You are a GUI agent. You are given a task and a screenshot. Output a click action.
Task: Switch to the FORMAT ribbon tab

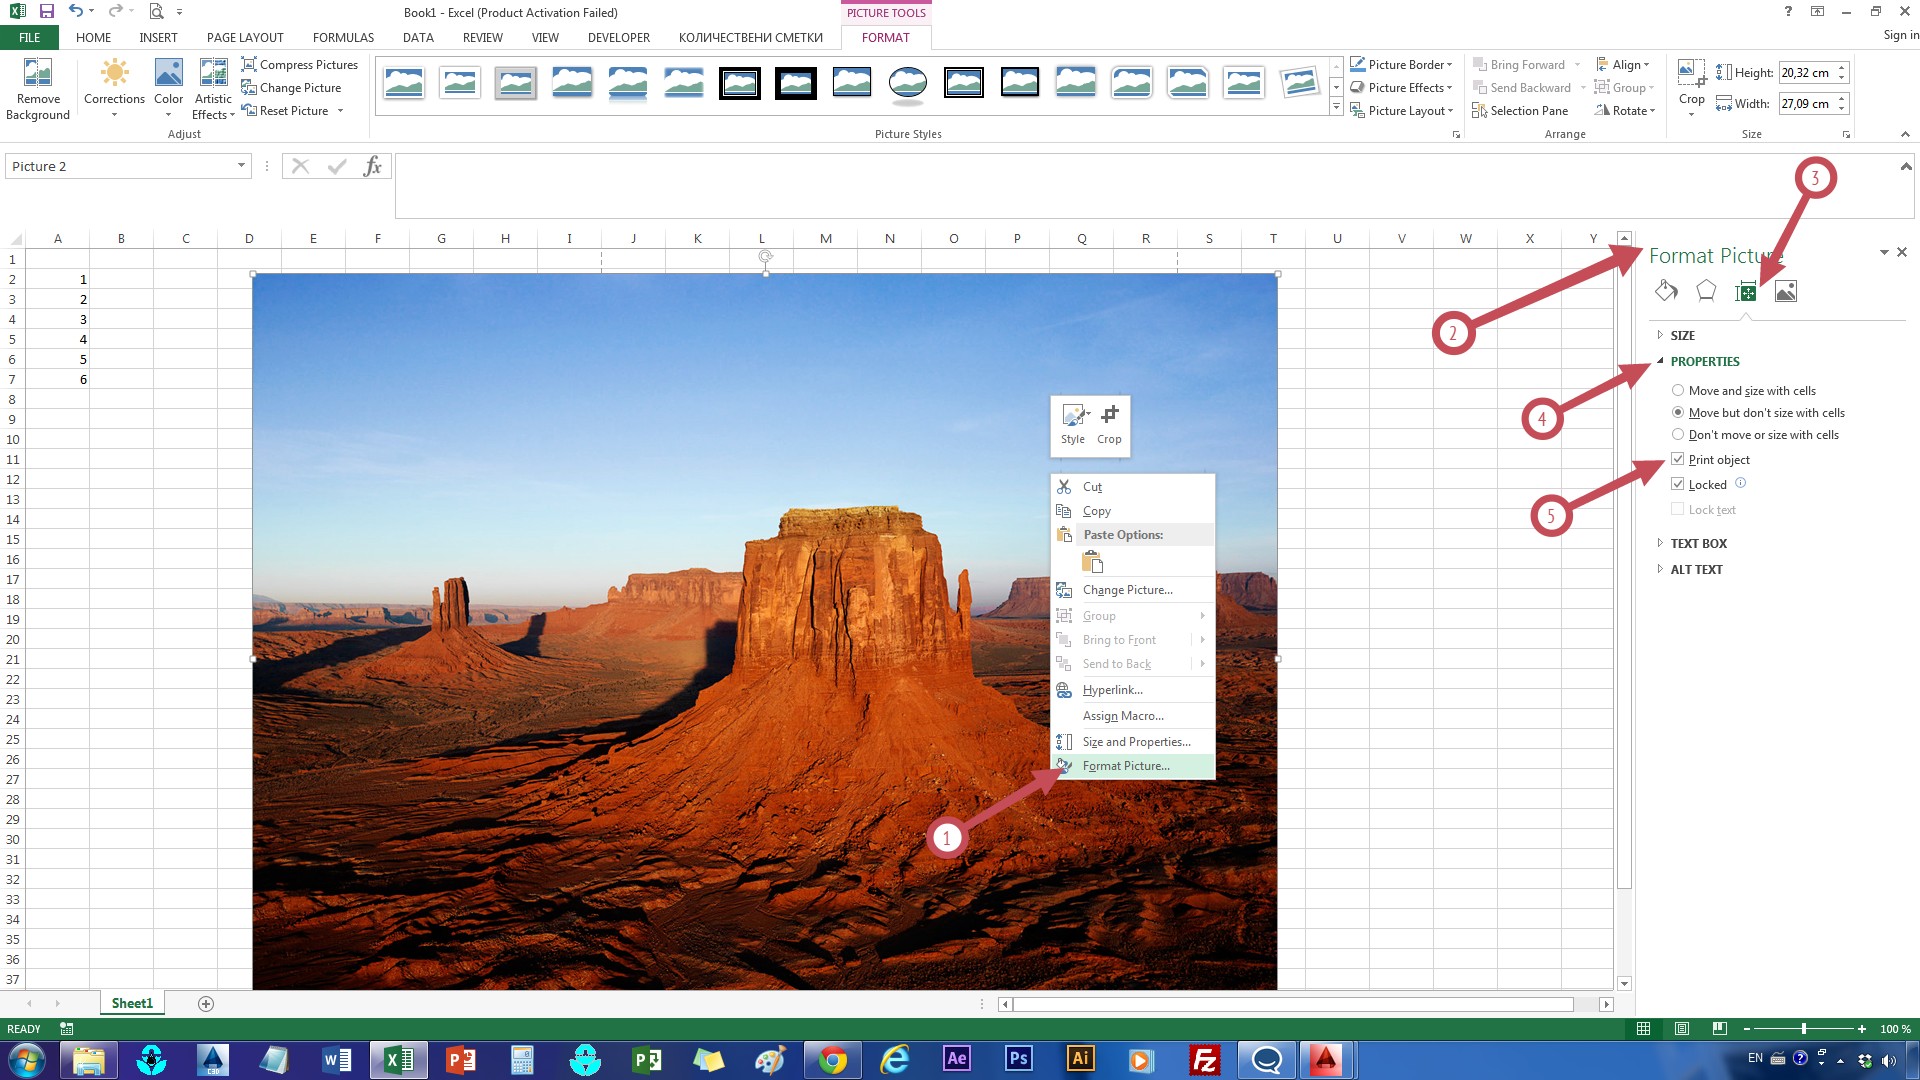(886, 37)
